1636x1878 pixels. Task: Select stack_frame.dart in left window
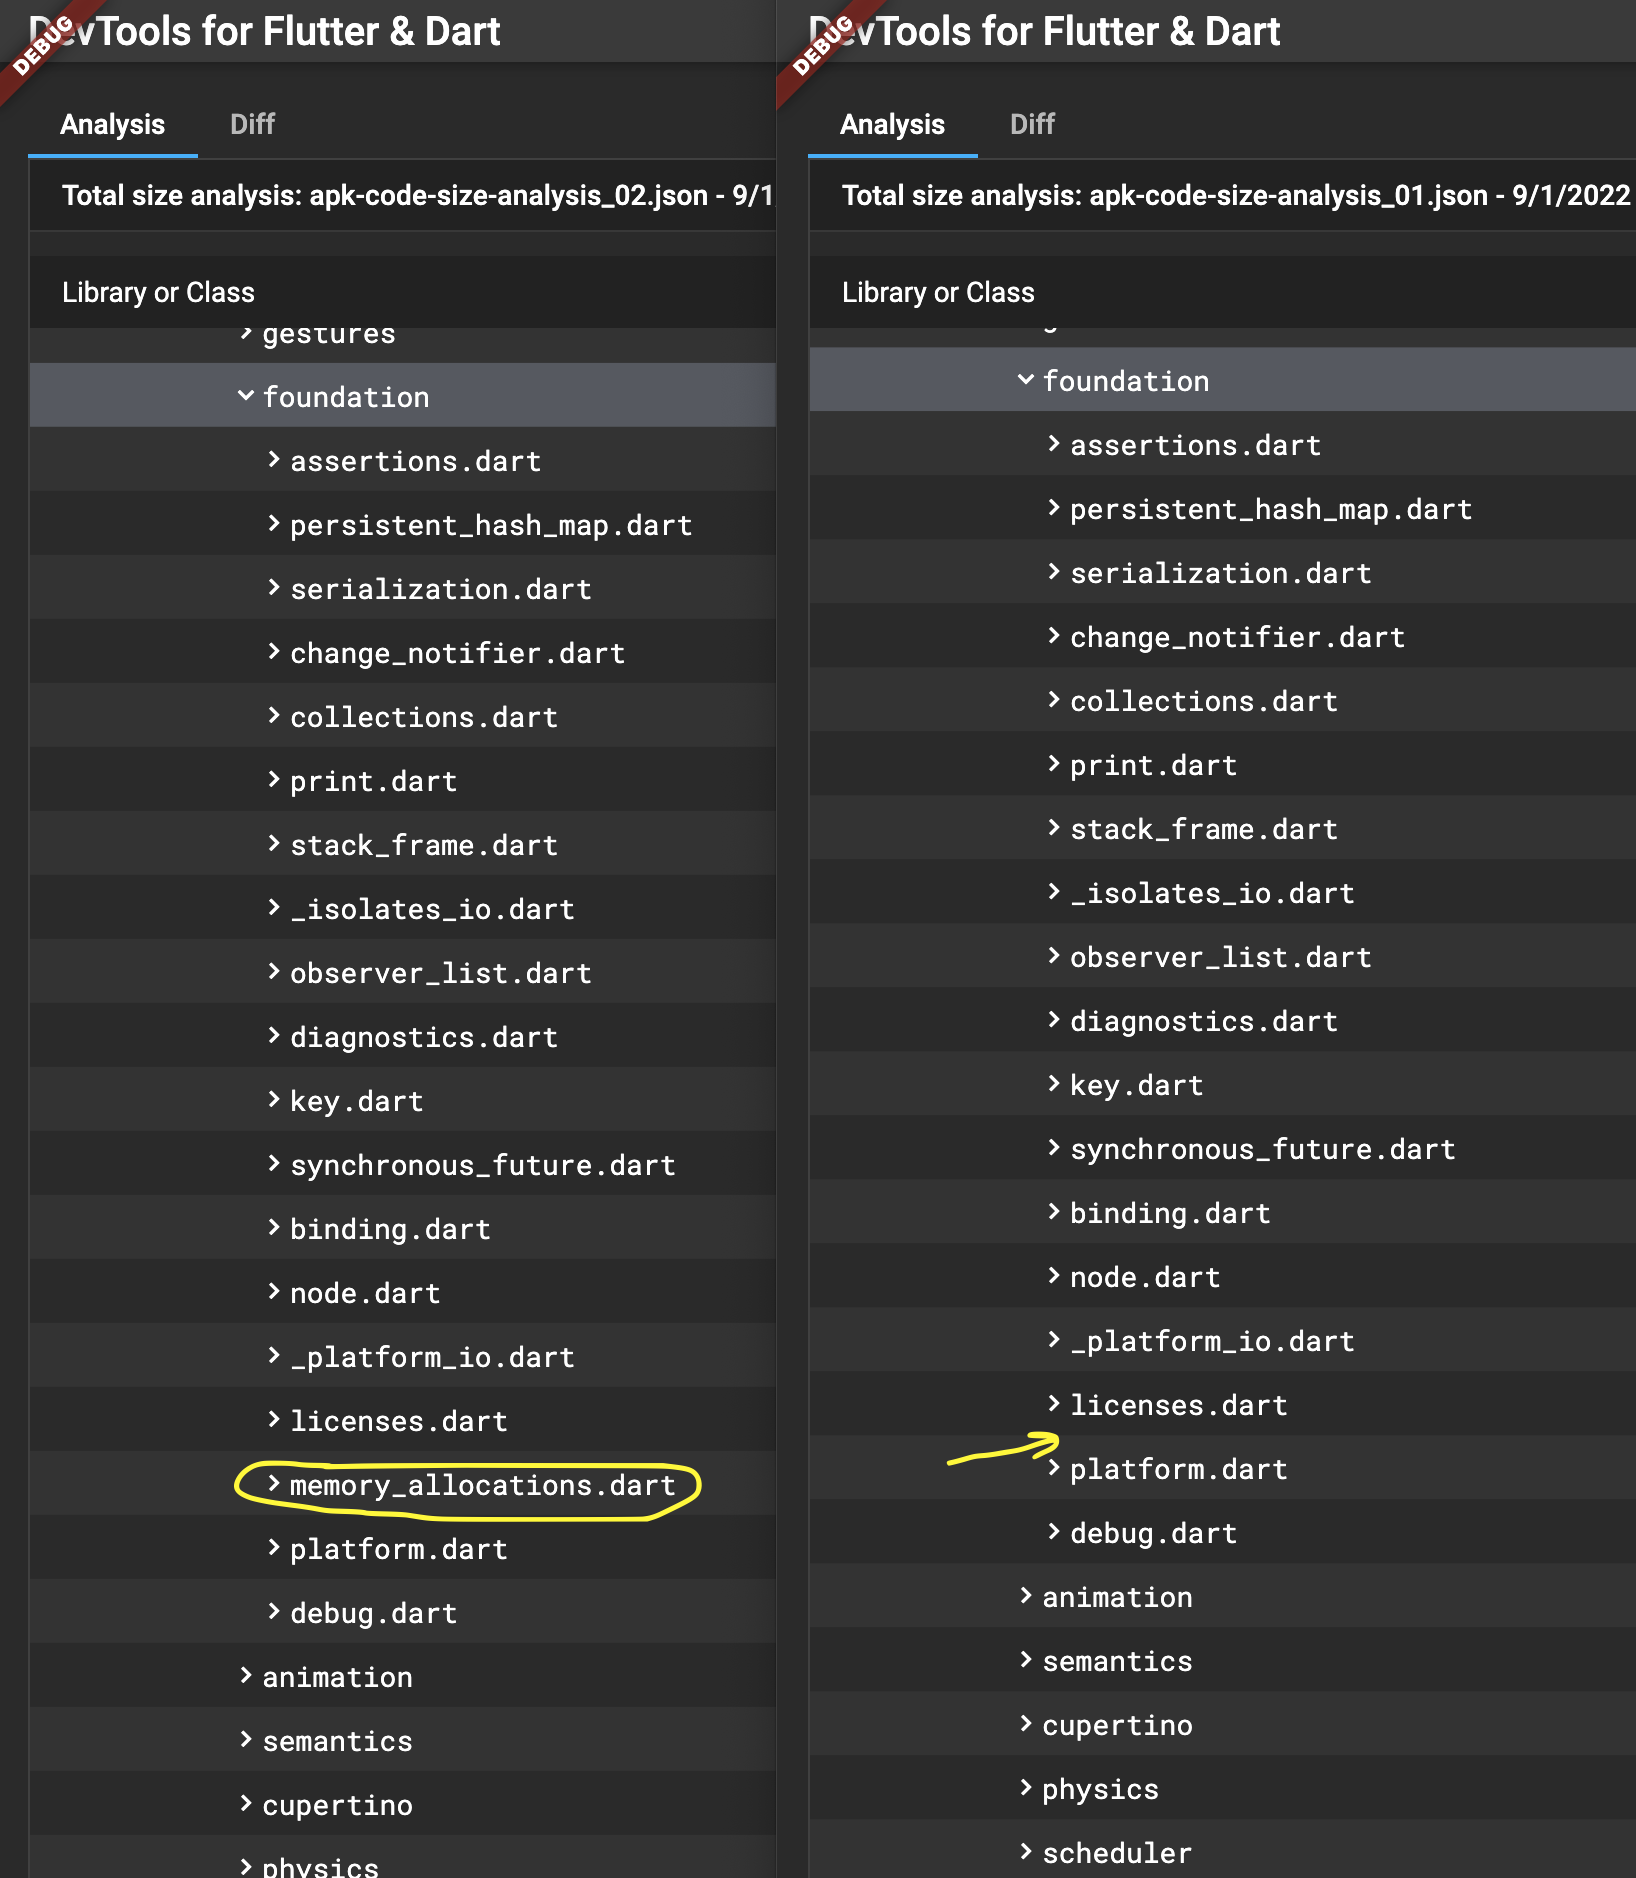424,845
